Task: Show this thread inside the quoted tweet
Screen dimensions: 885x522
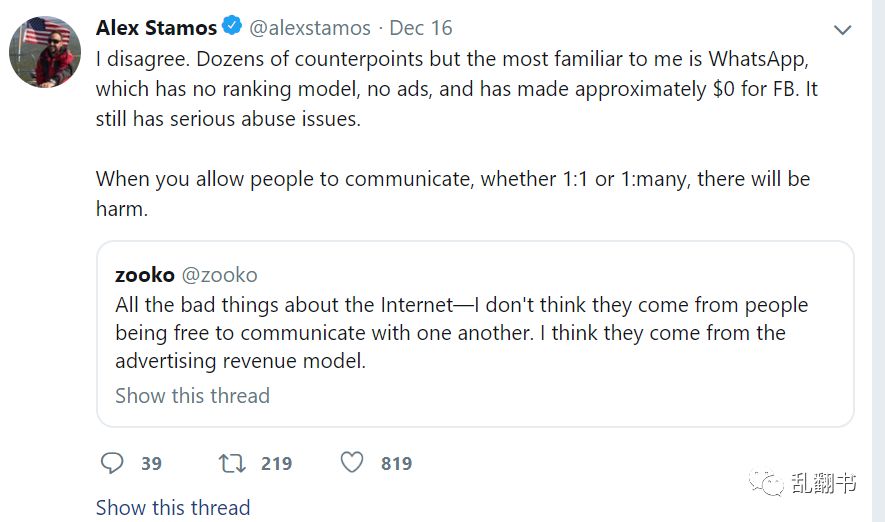Action: pos(192,395)
